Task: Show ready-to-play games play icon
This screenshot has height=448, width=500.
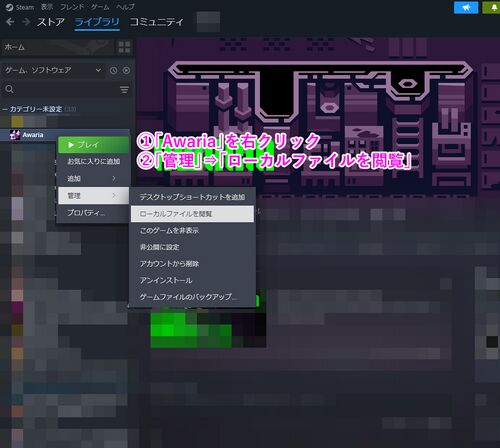Action: (x=126, y=70)
